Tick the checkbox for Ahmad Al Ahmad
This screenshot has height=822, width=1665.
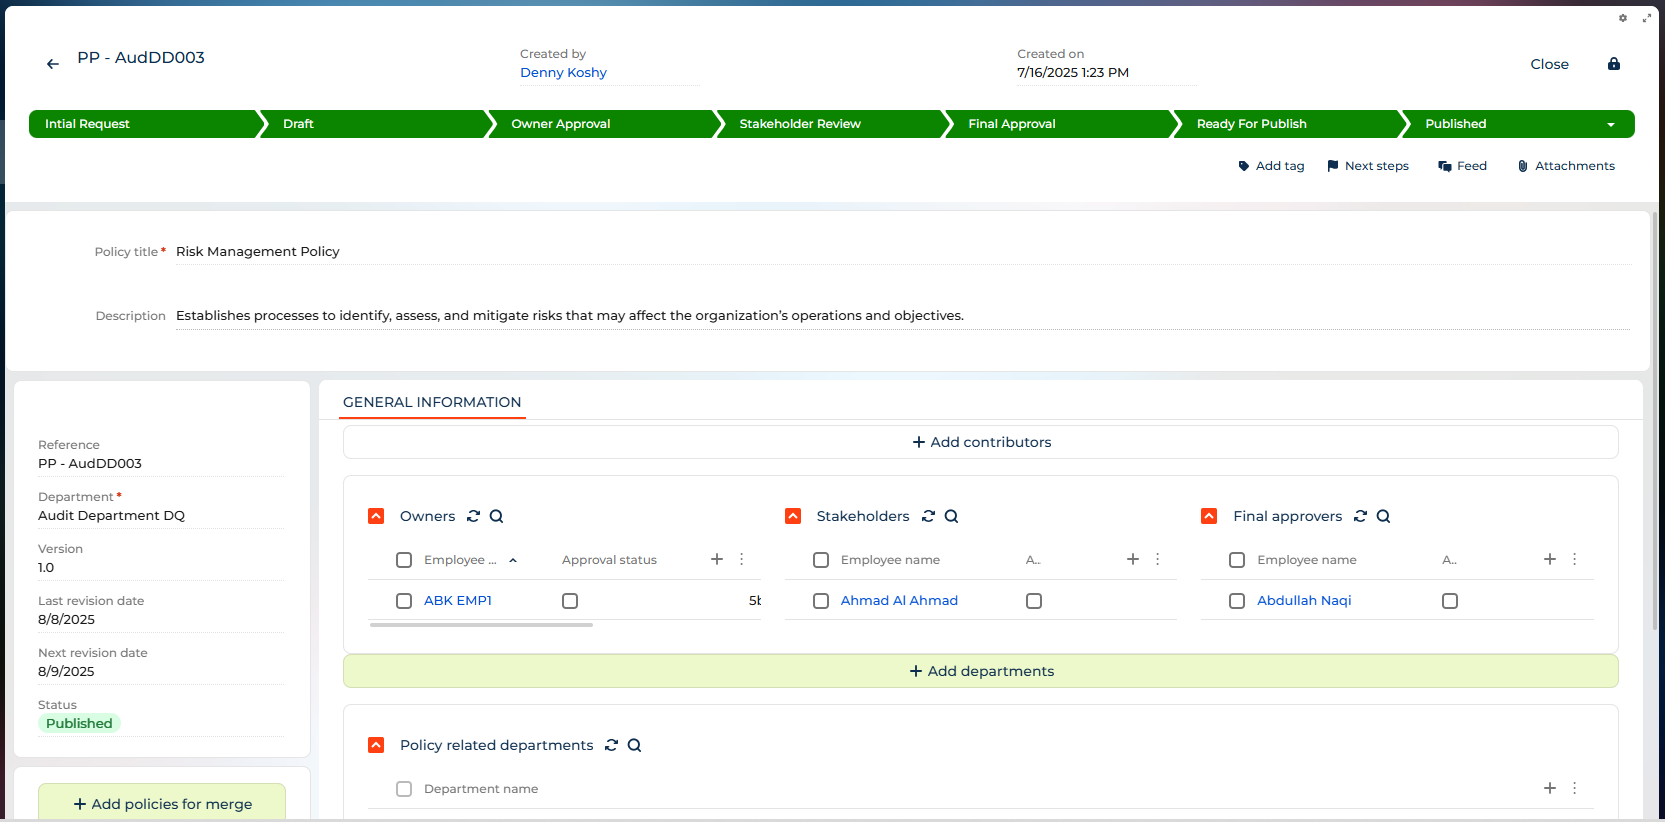(x=821, y=601)
